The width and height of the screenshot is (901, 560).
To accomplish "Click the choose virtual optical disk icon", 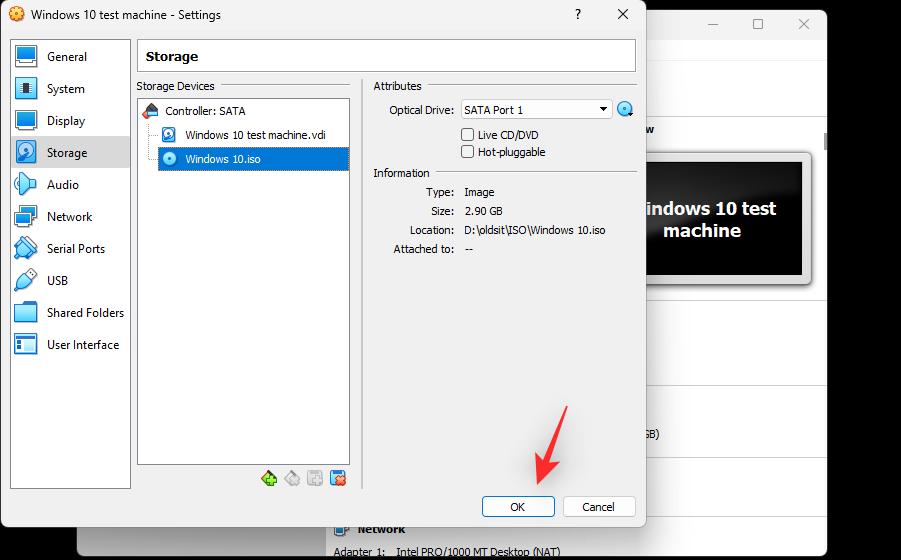I will (x=625, y=109).
